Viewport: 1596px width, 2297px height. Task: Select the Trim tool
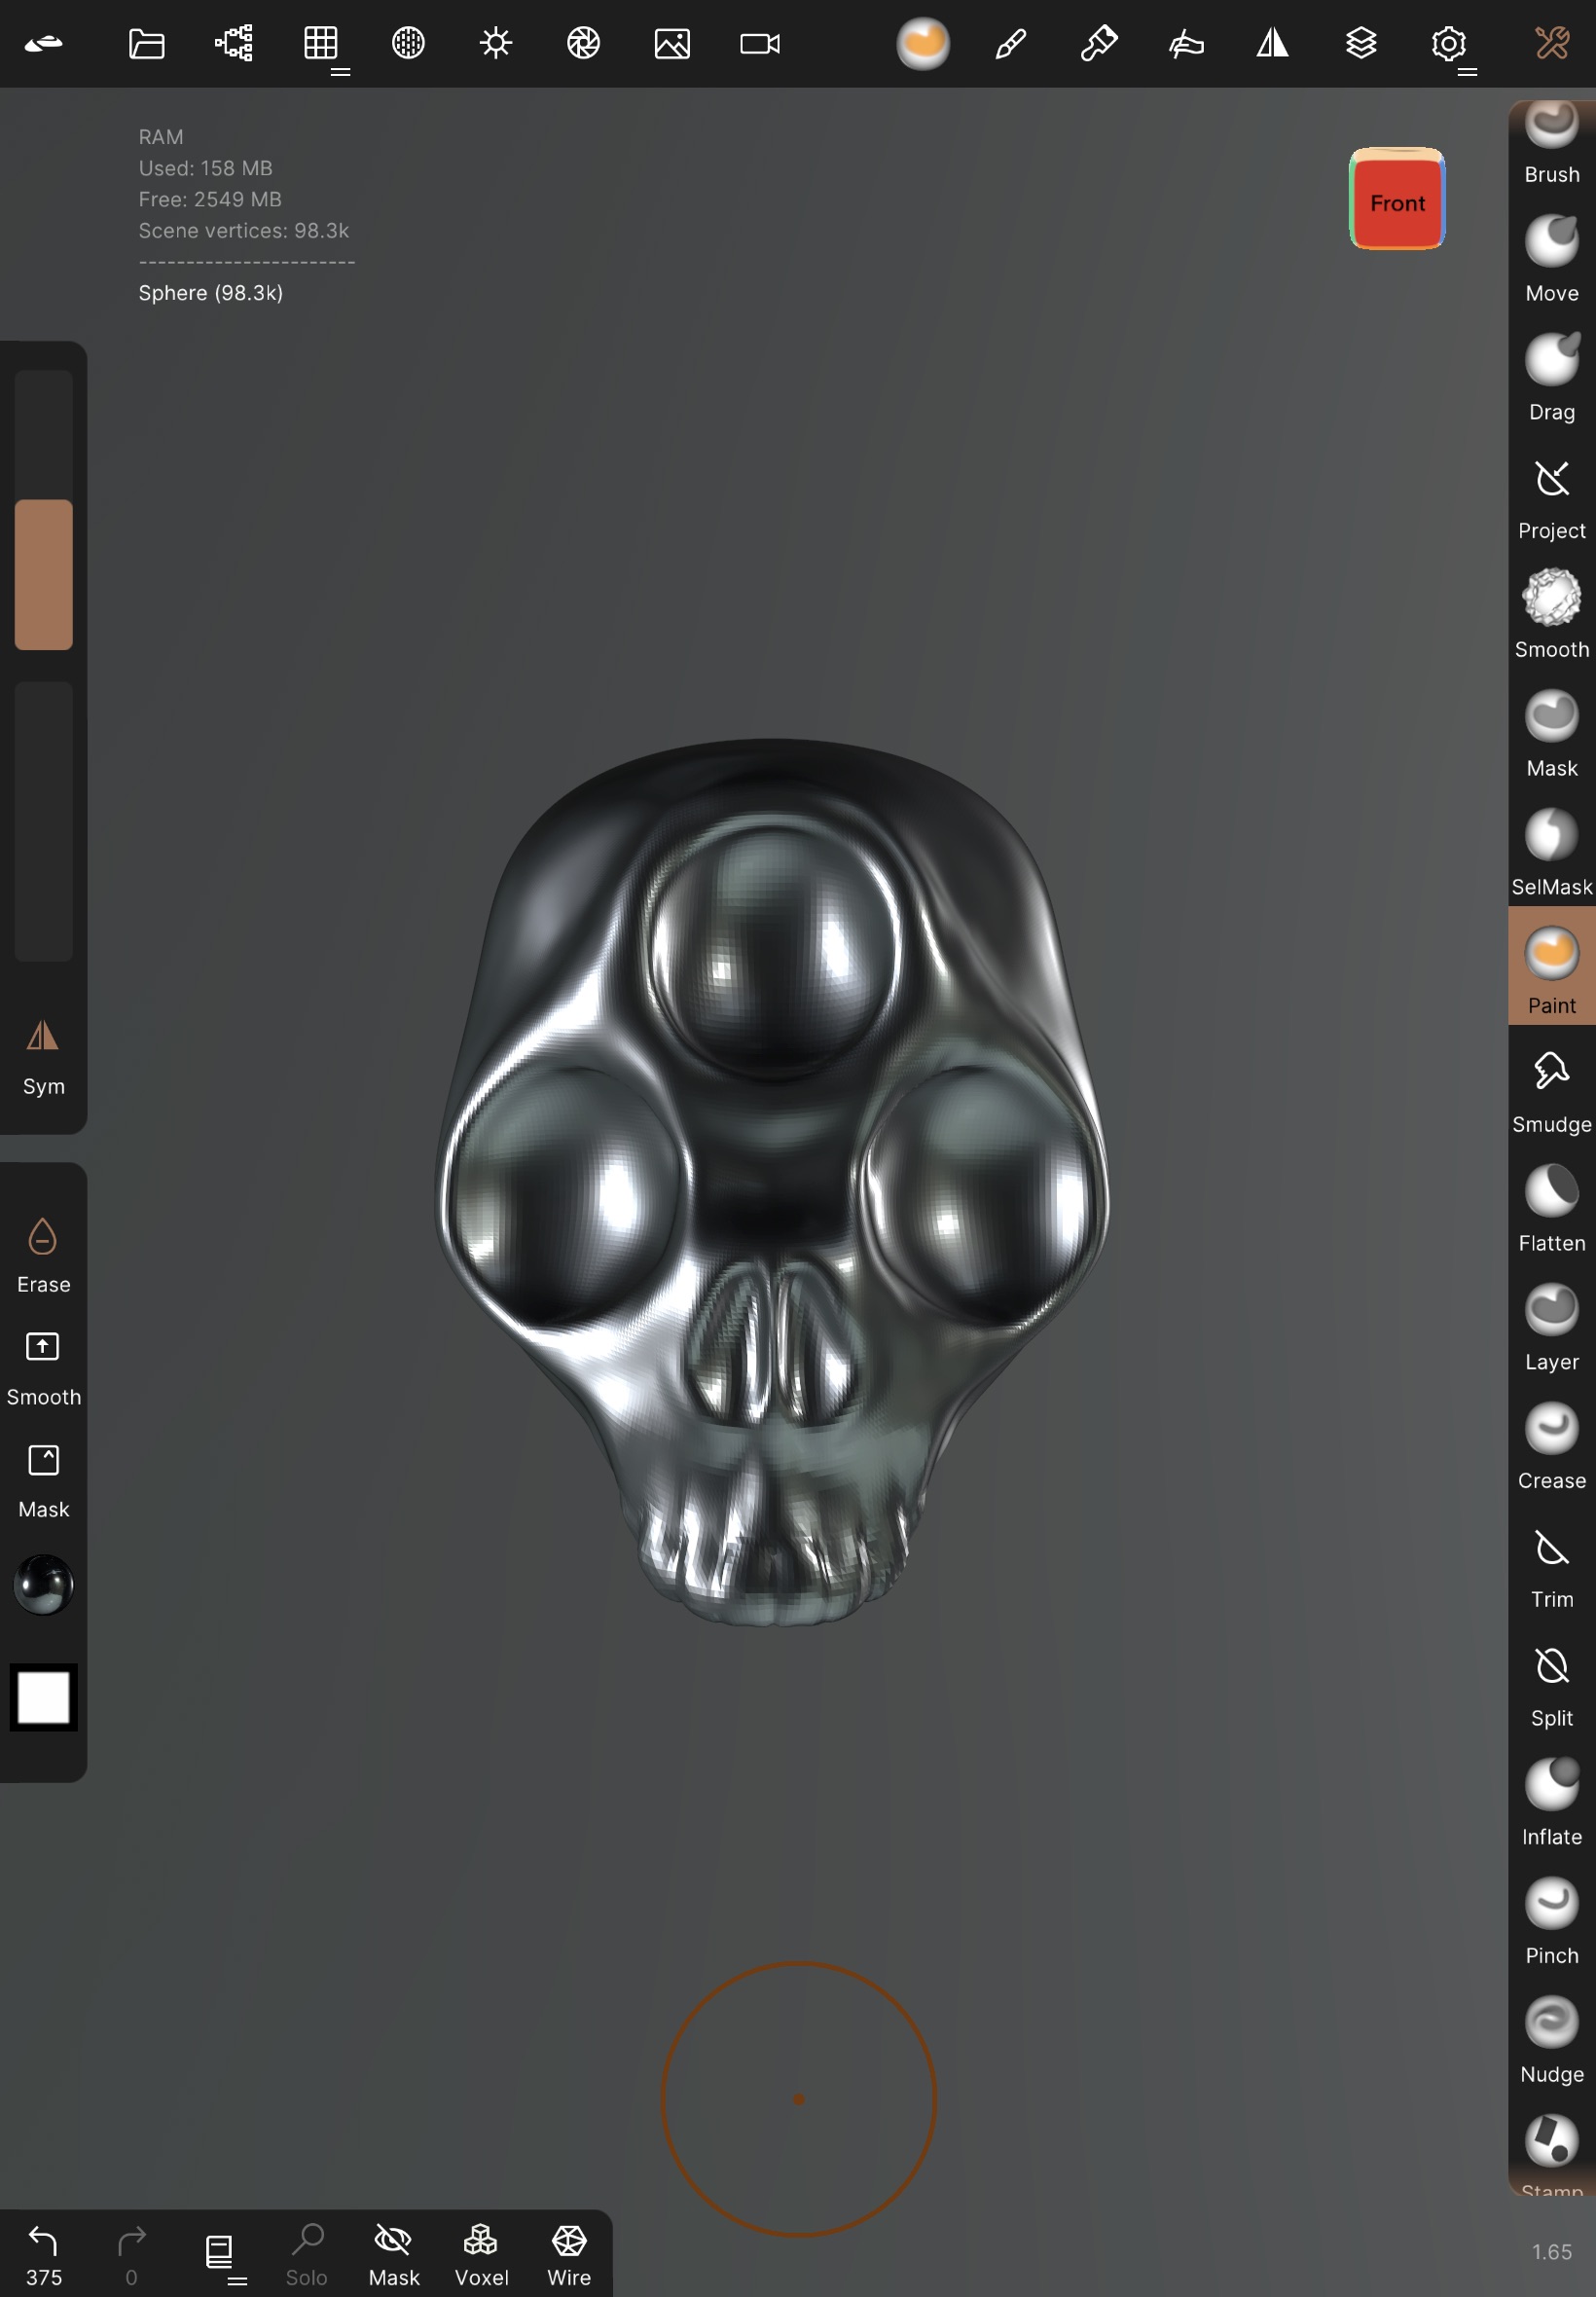point(1551,1562)
